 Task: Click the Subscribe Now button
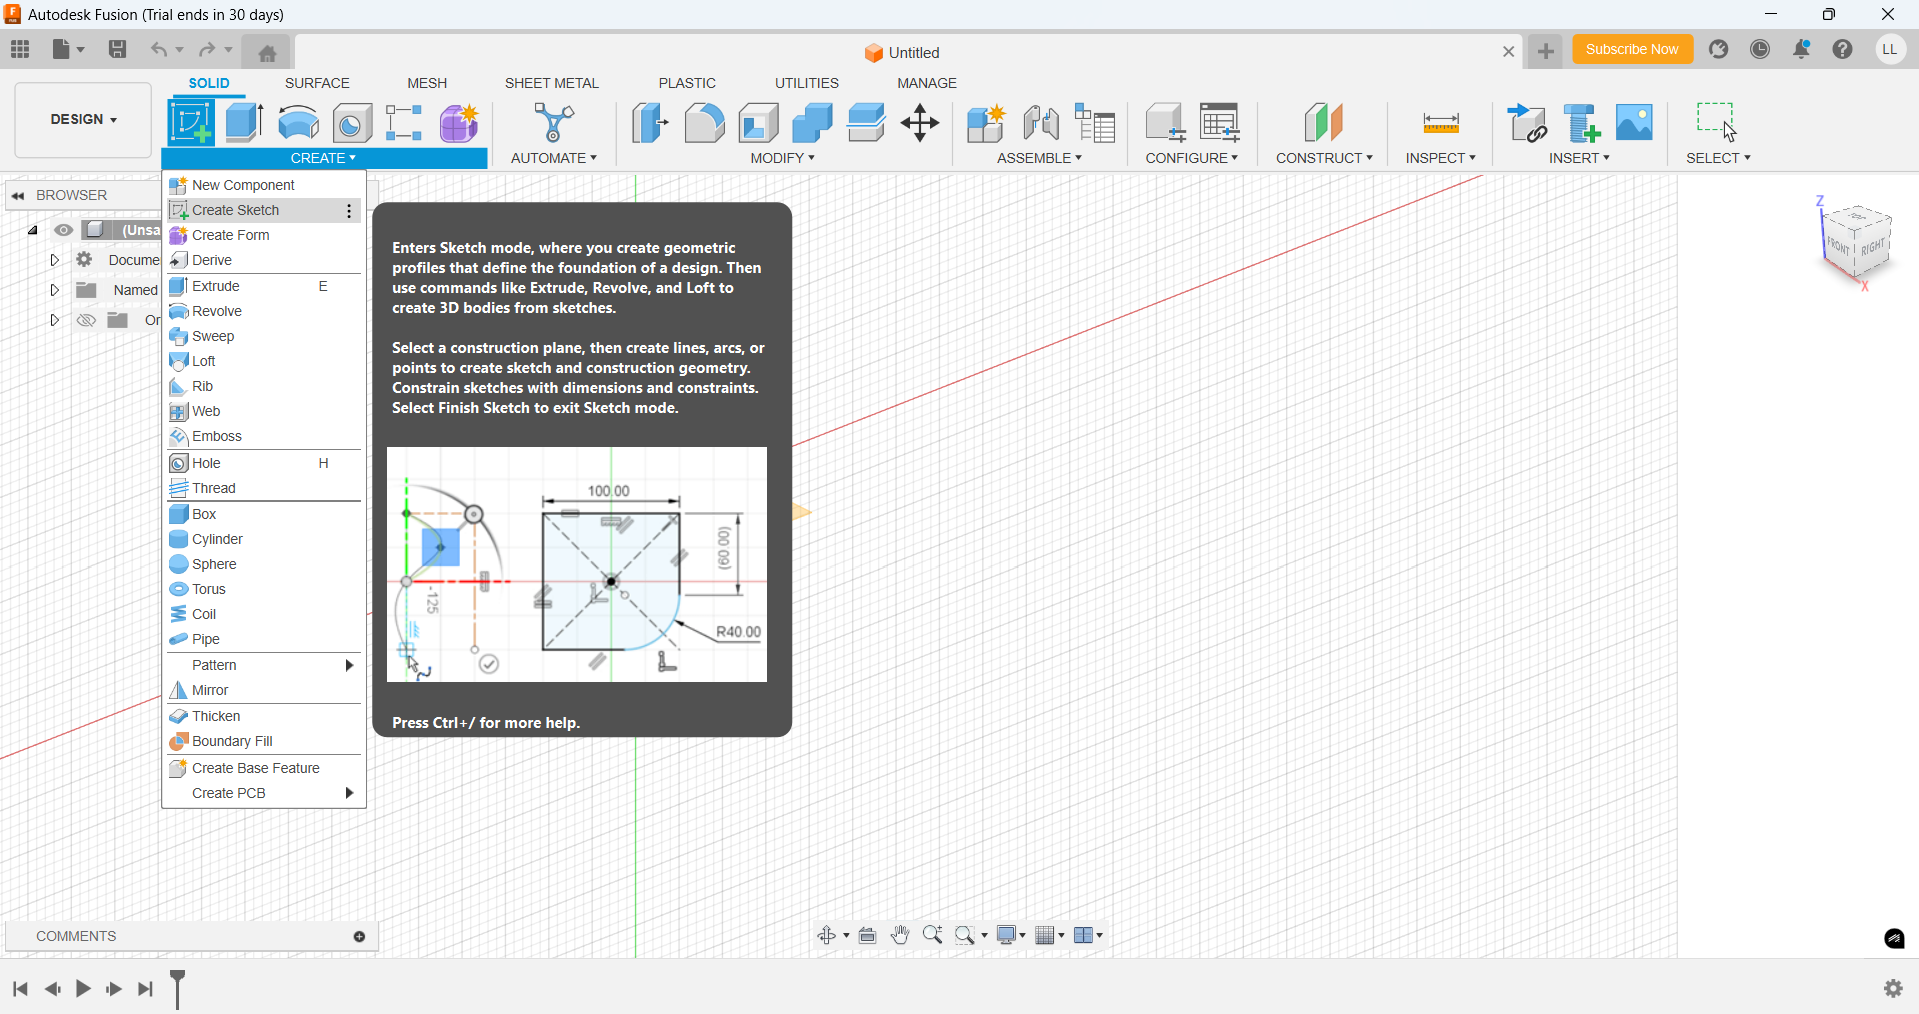pyautogui.click(x=1632, y=49)
